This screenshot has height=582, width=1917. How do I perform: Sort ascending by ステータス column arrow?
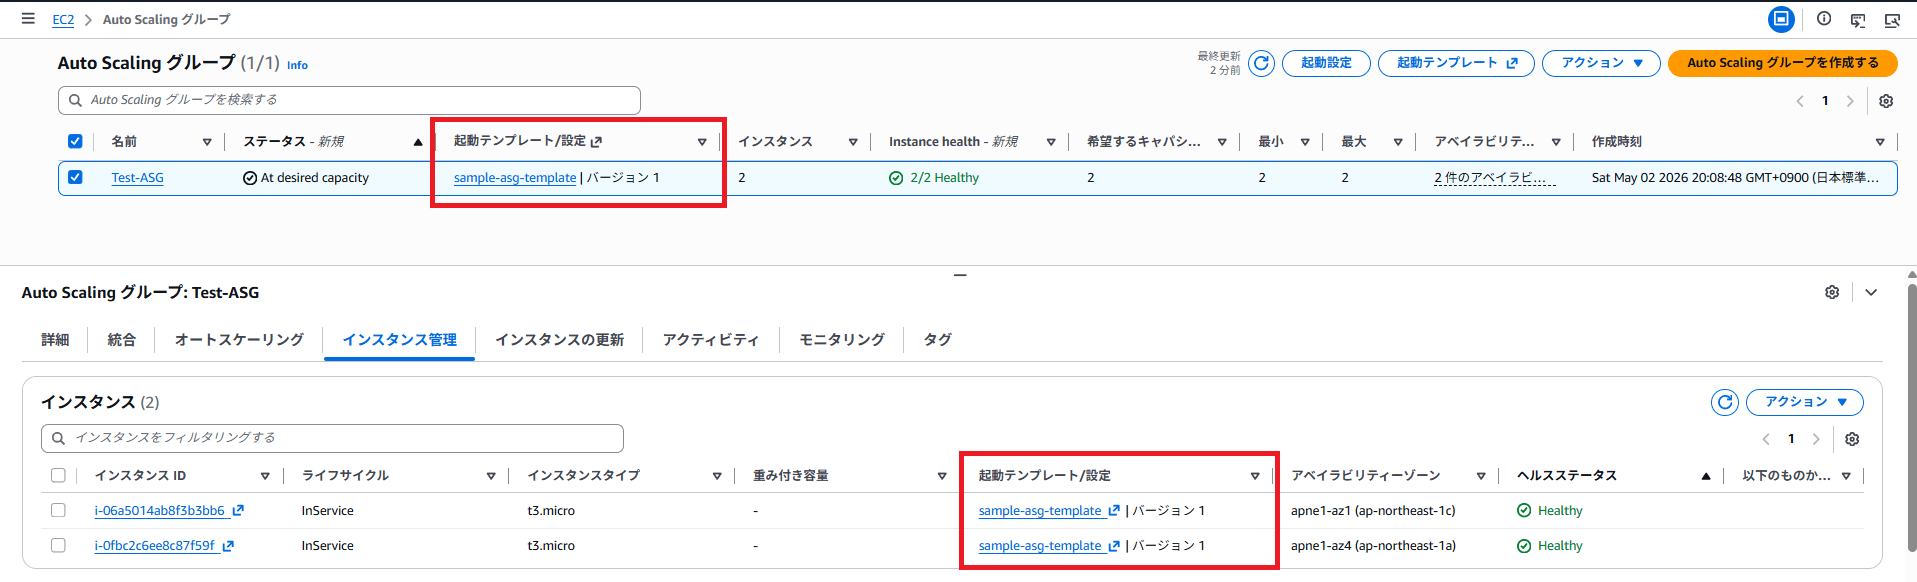tap(418, 142)
